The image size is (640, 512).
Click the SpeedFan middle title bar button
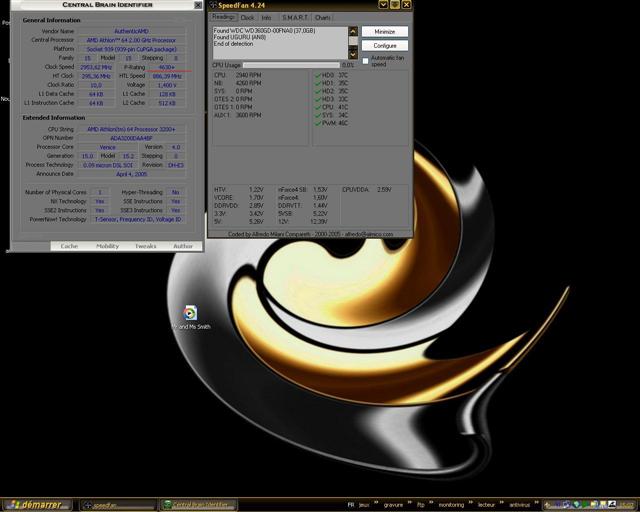pyautogui.click(x=395, y=4)
